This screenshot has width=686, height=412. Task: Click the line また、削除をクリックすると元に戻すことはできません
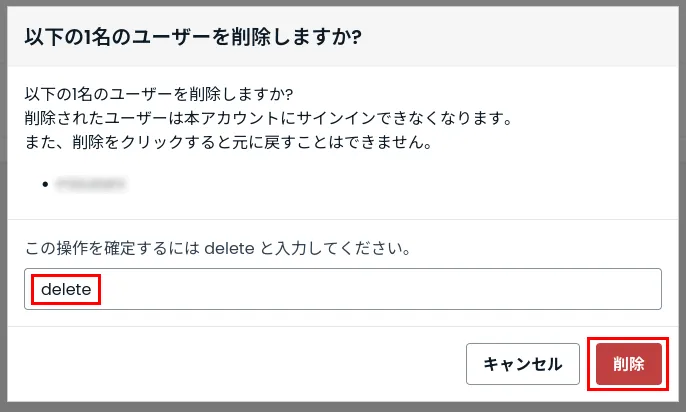point(227,142)
